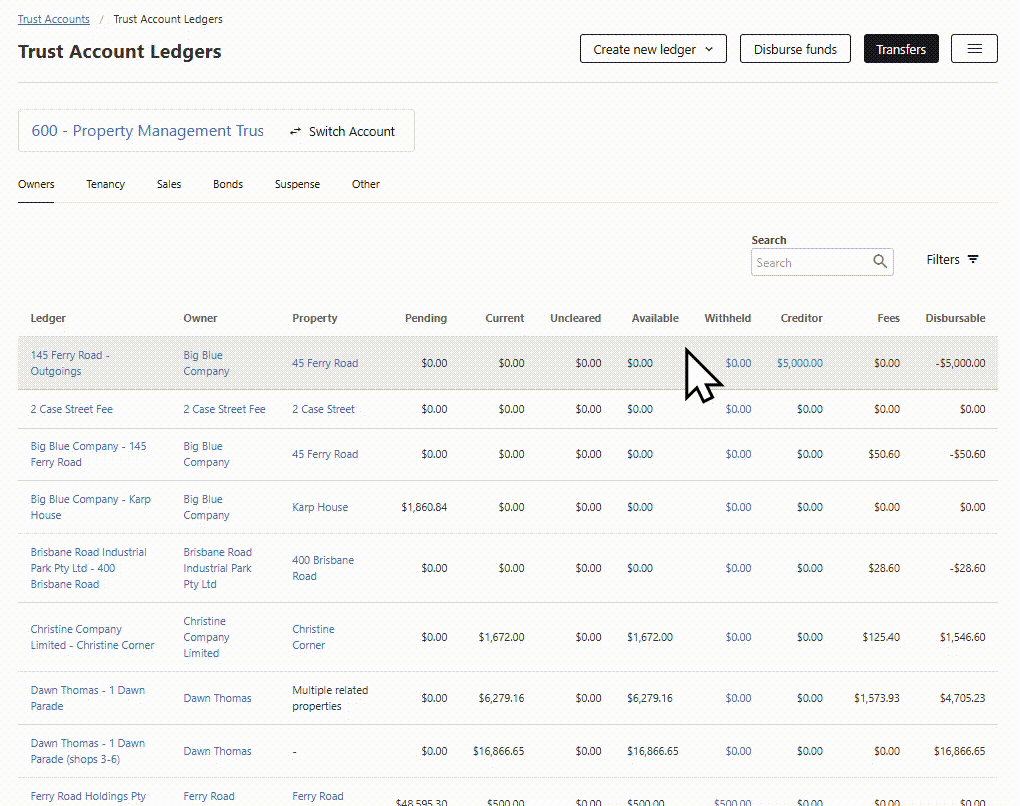Open the hamburger menu button
The height and width of the screenshot is (806, 1020).
(974, 49)
